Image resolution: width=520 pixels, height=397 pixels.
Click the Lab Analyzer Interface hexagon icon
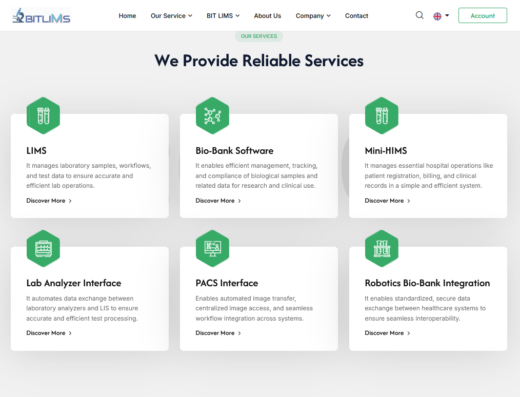point(43,248)
